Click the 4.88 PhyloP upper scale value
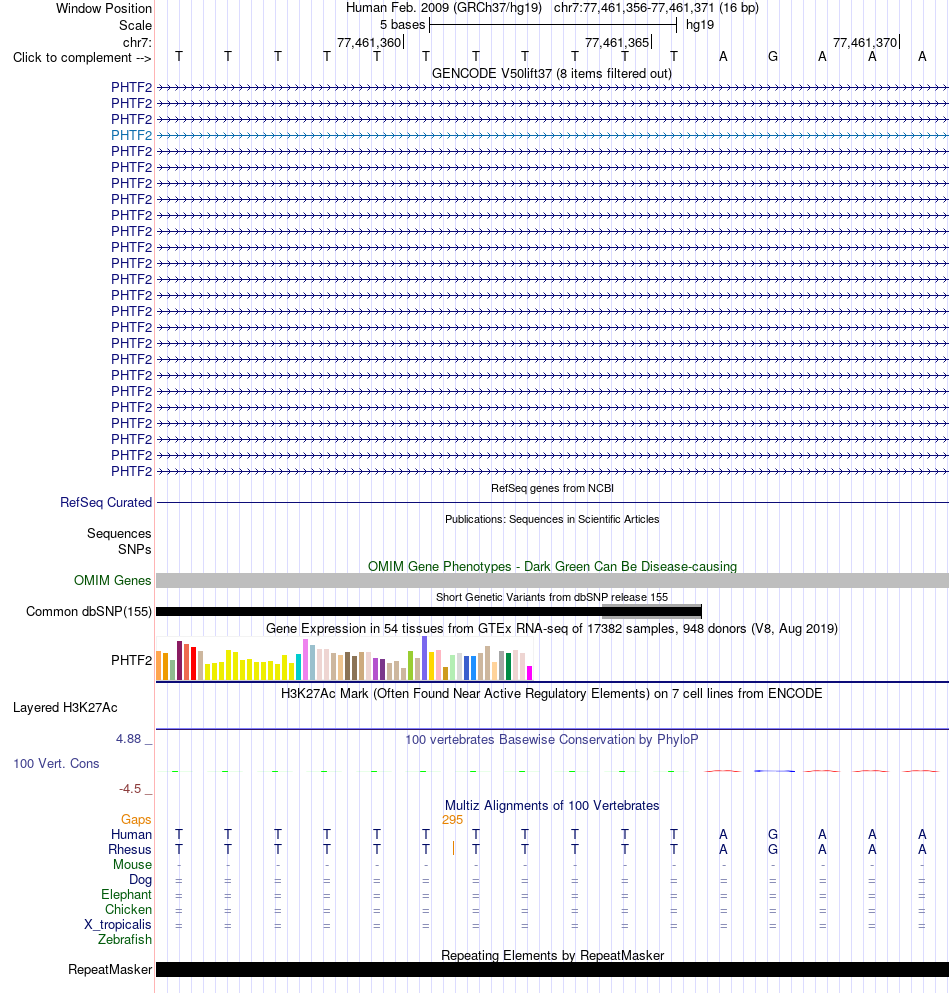This screenshot has width=950, height=993. (x=129, y=738)
